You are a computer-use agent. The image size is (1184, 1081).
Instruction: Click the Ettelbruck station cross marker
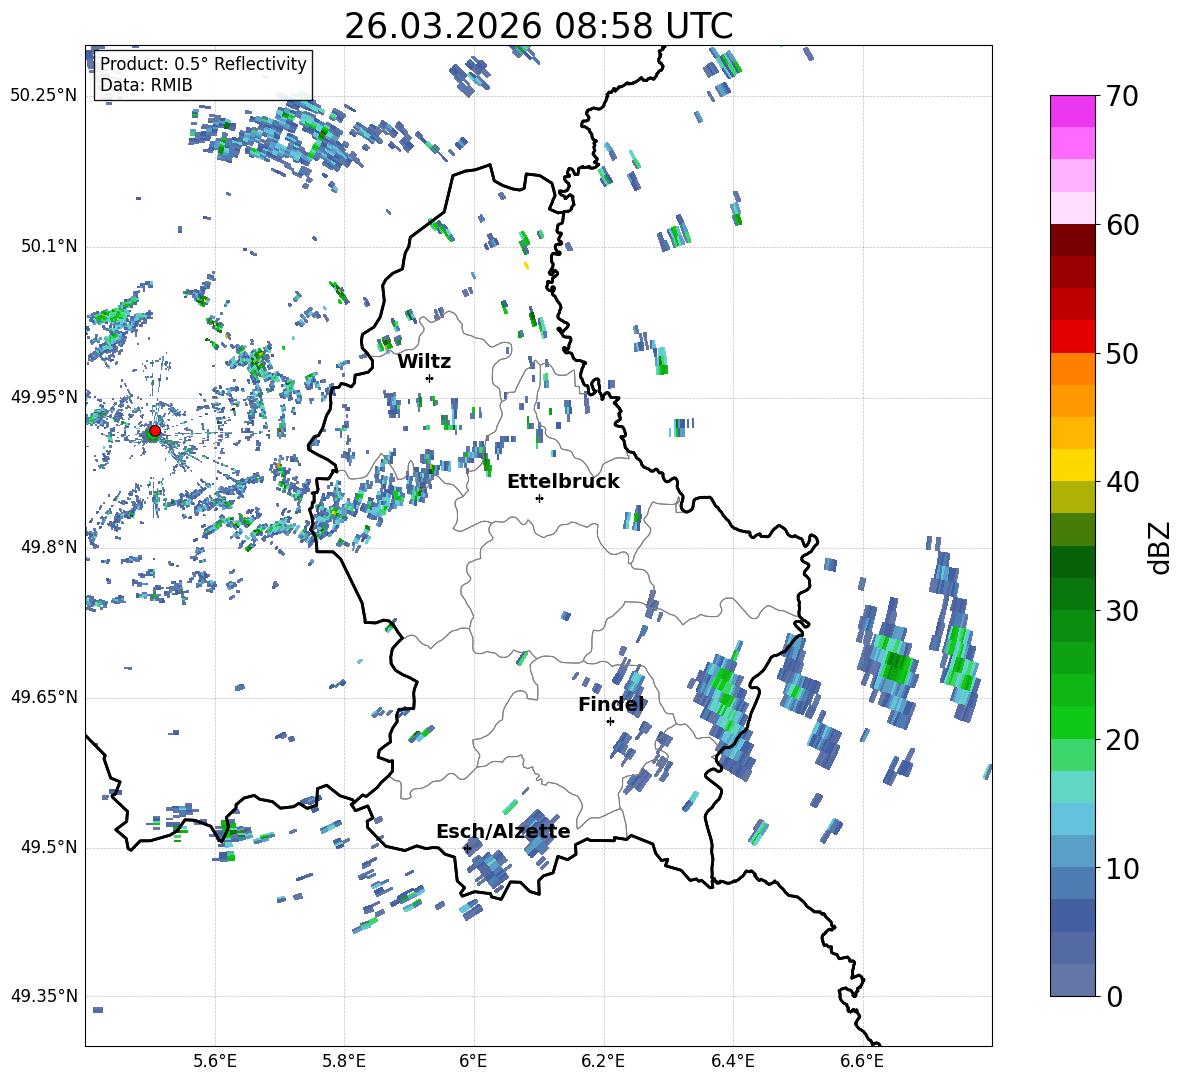tap(539, 498)
